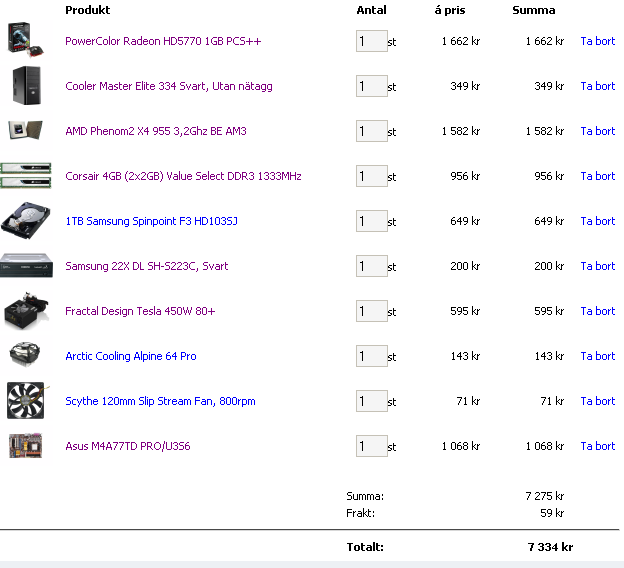Click quantity field for Asus motherboard
The height and width of the screenshot is (568, 624).
point(371,446)
